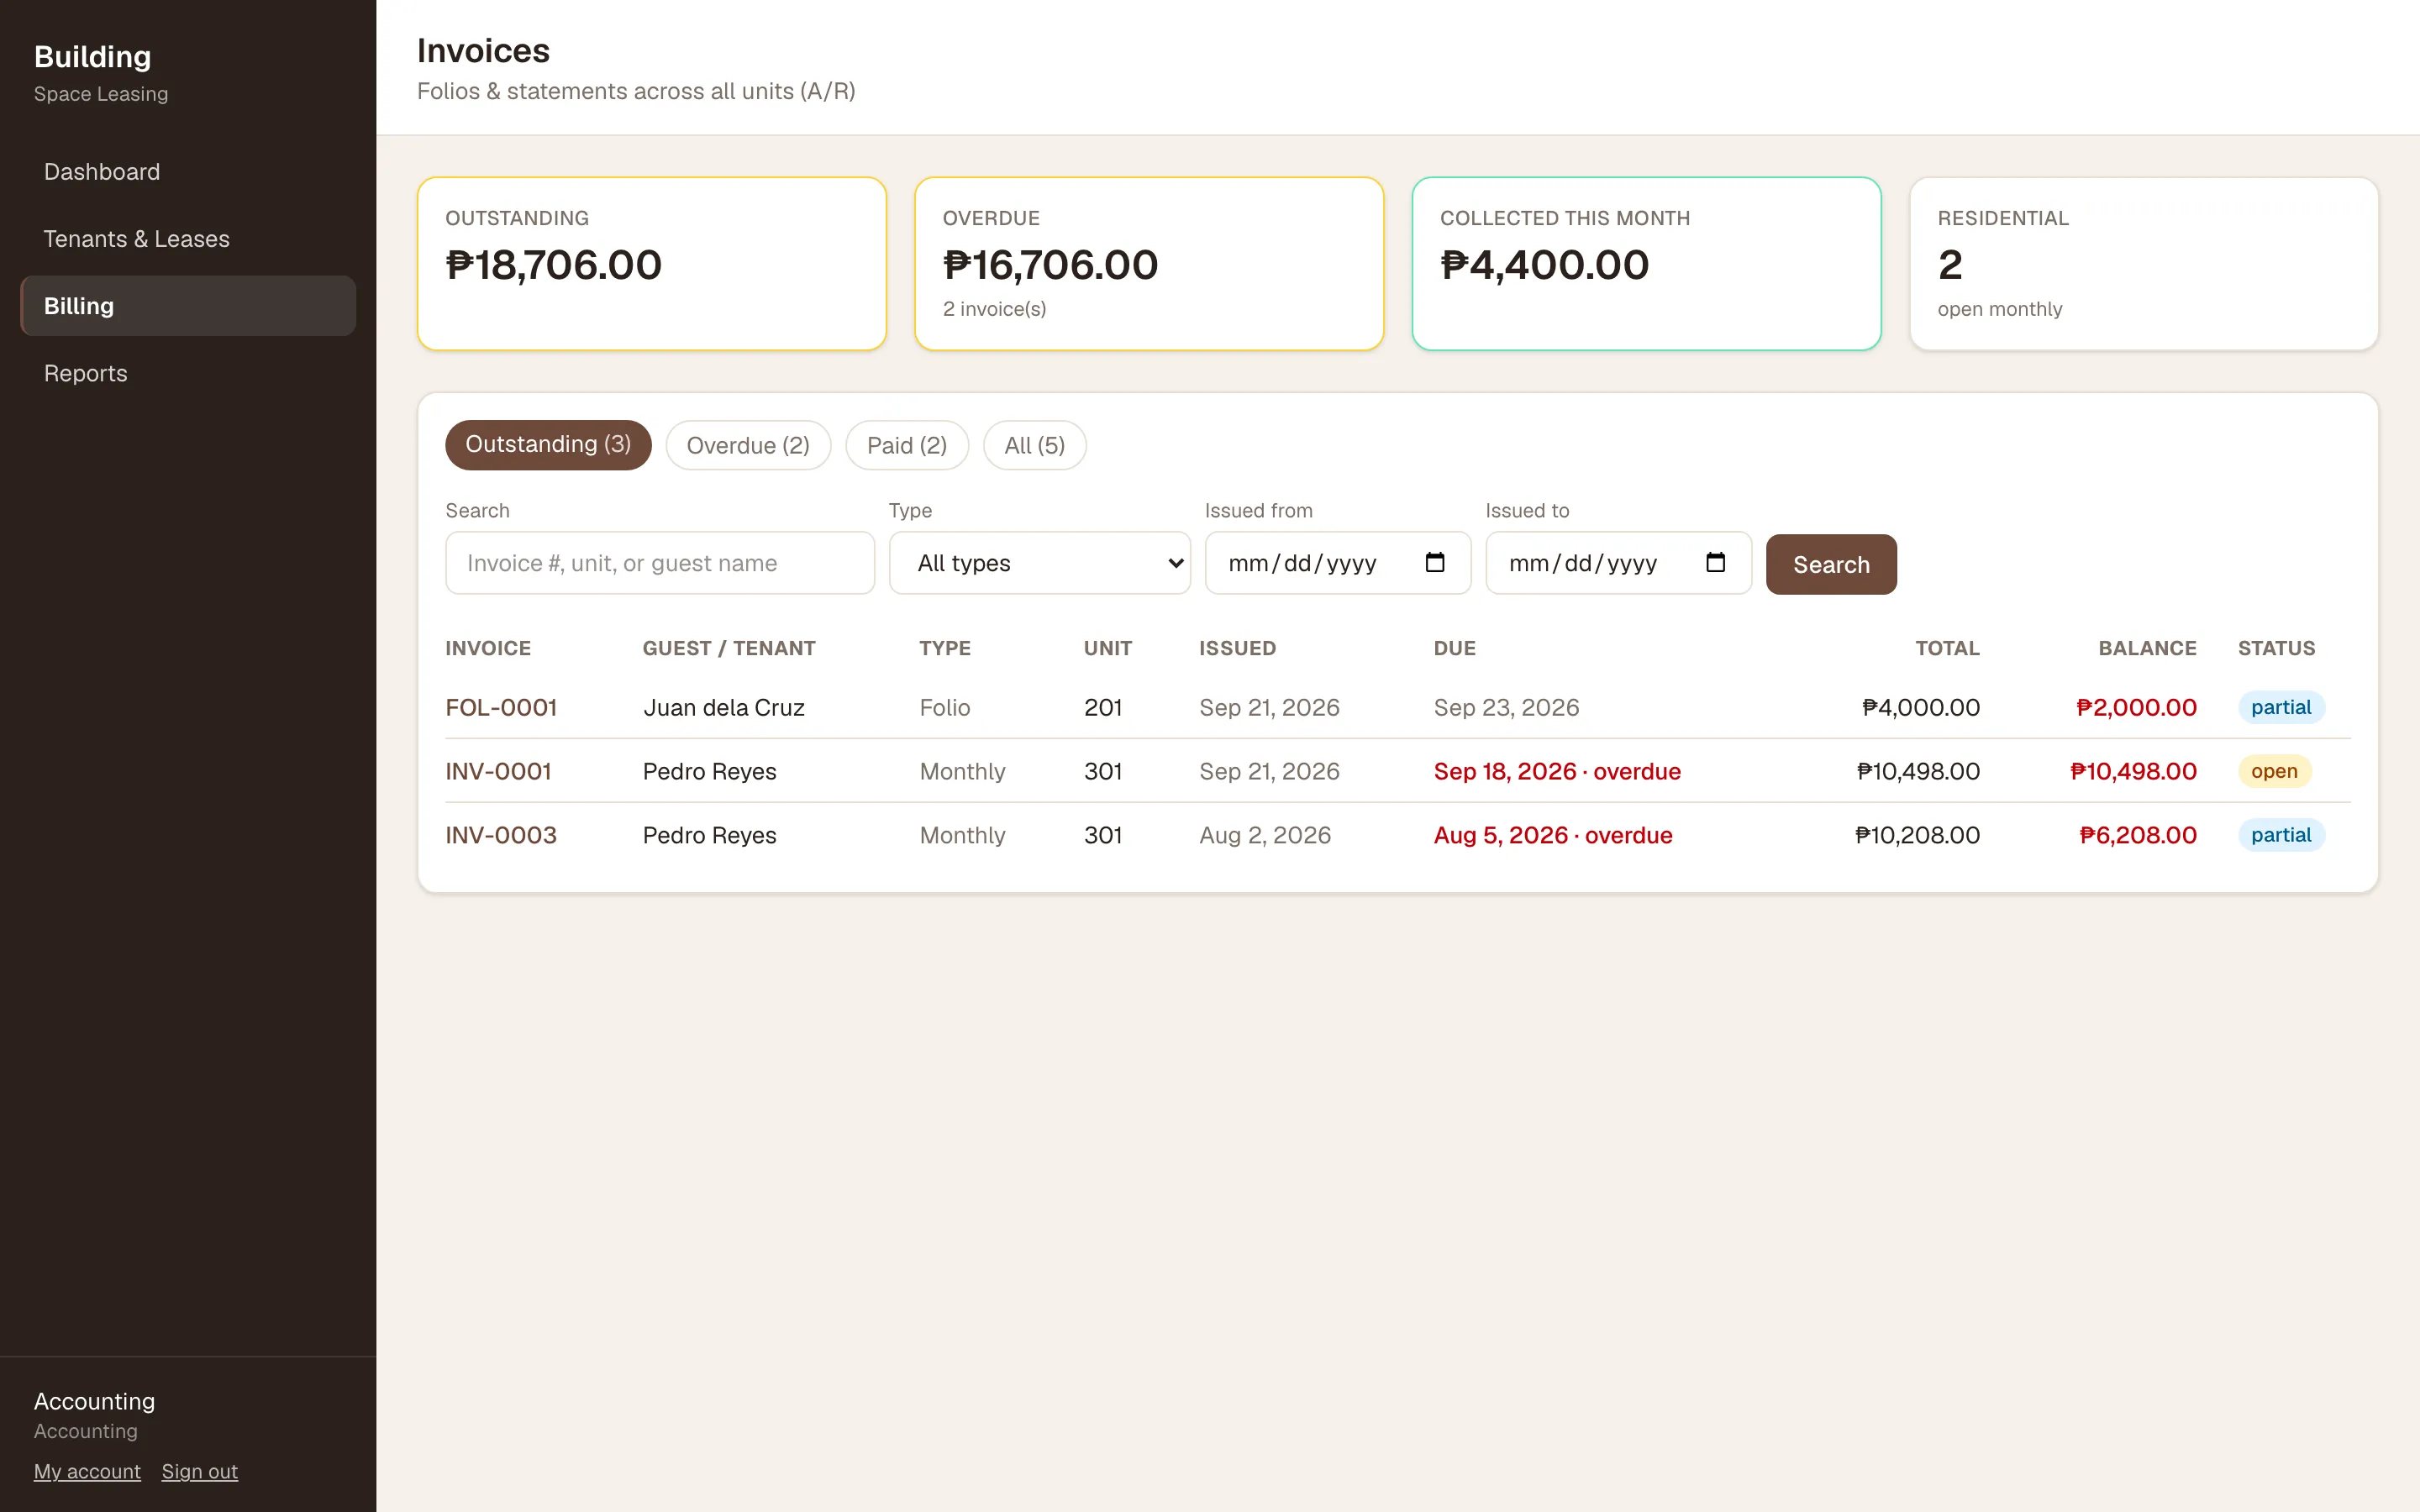Open calendar picker in Issued from field
Viewport: 2420px width, 1512px height.
[1434, 563]
